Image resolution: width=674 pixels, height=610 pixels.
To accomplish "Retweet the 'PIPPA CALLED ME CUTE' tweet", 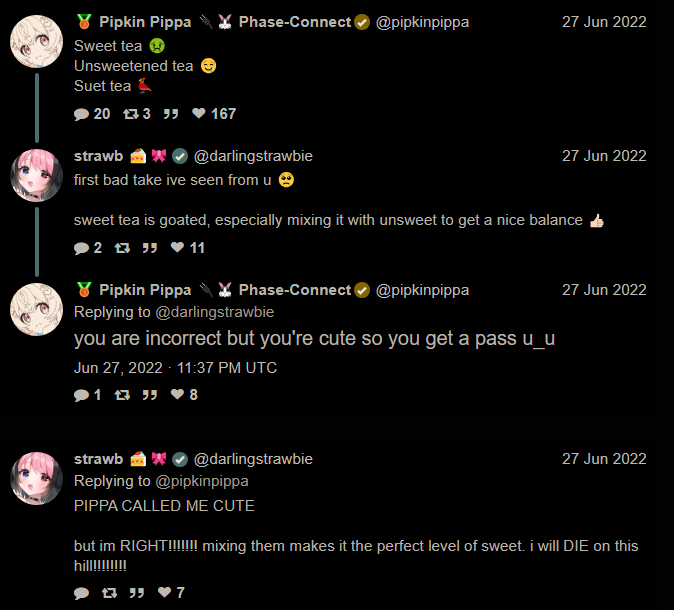I will point(109,593).
